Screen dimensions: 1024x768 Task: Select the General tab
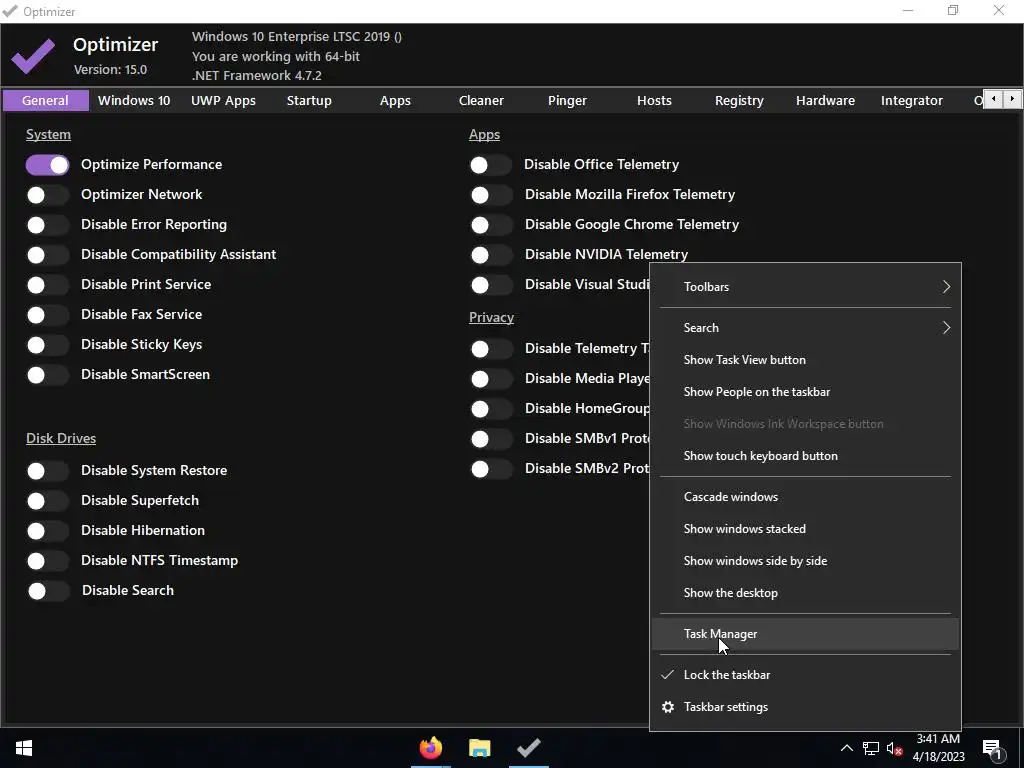tap(45, 101)
